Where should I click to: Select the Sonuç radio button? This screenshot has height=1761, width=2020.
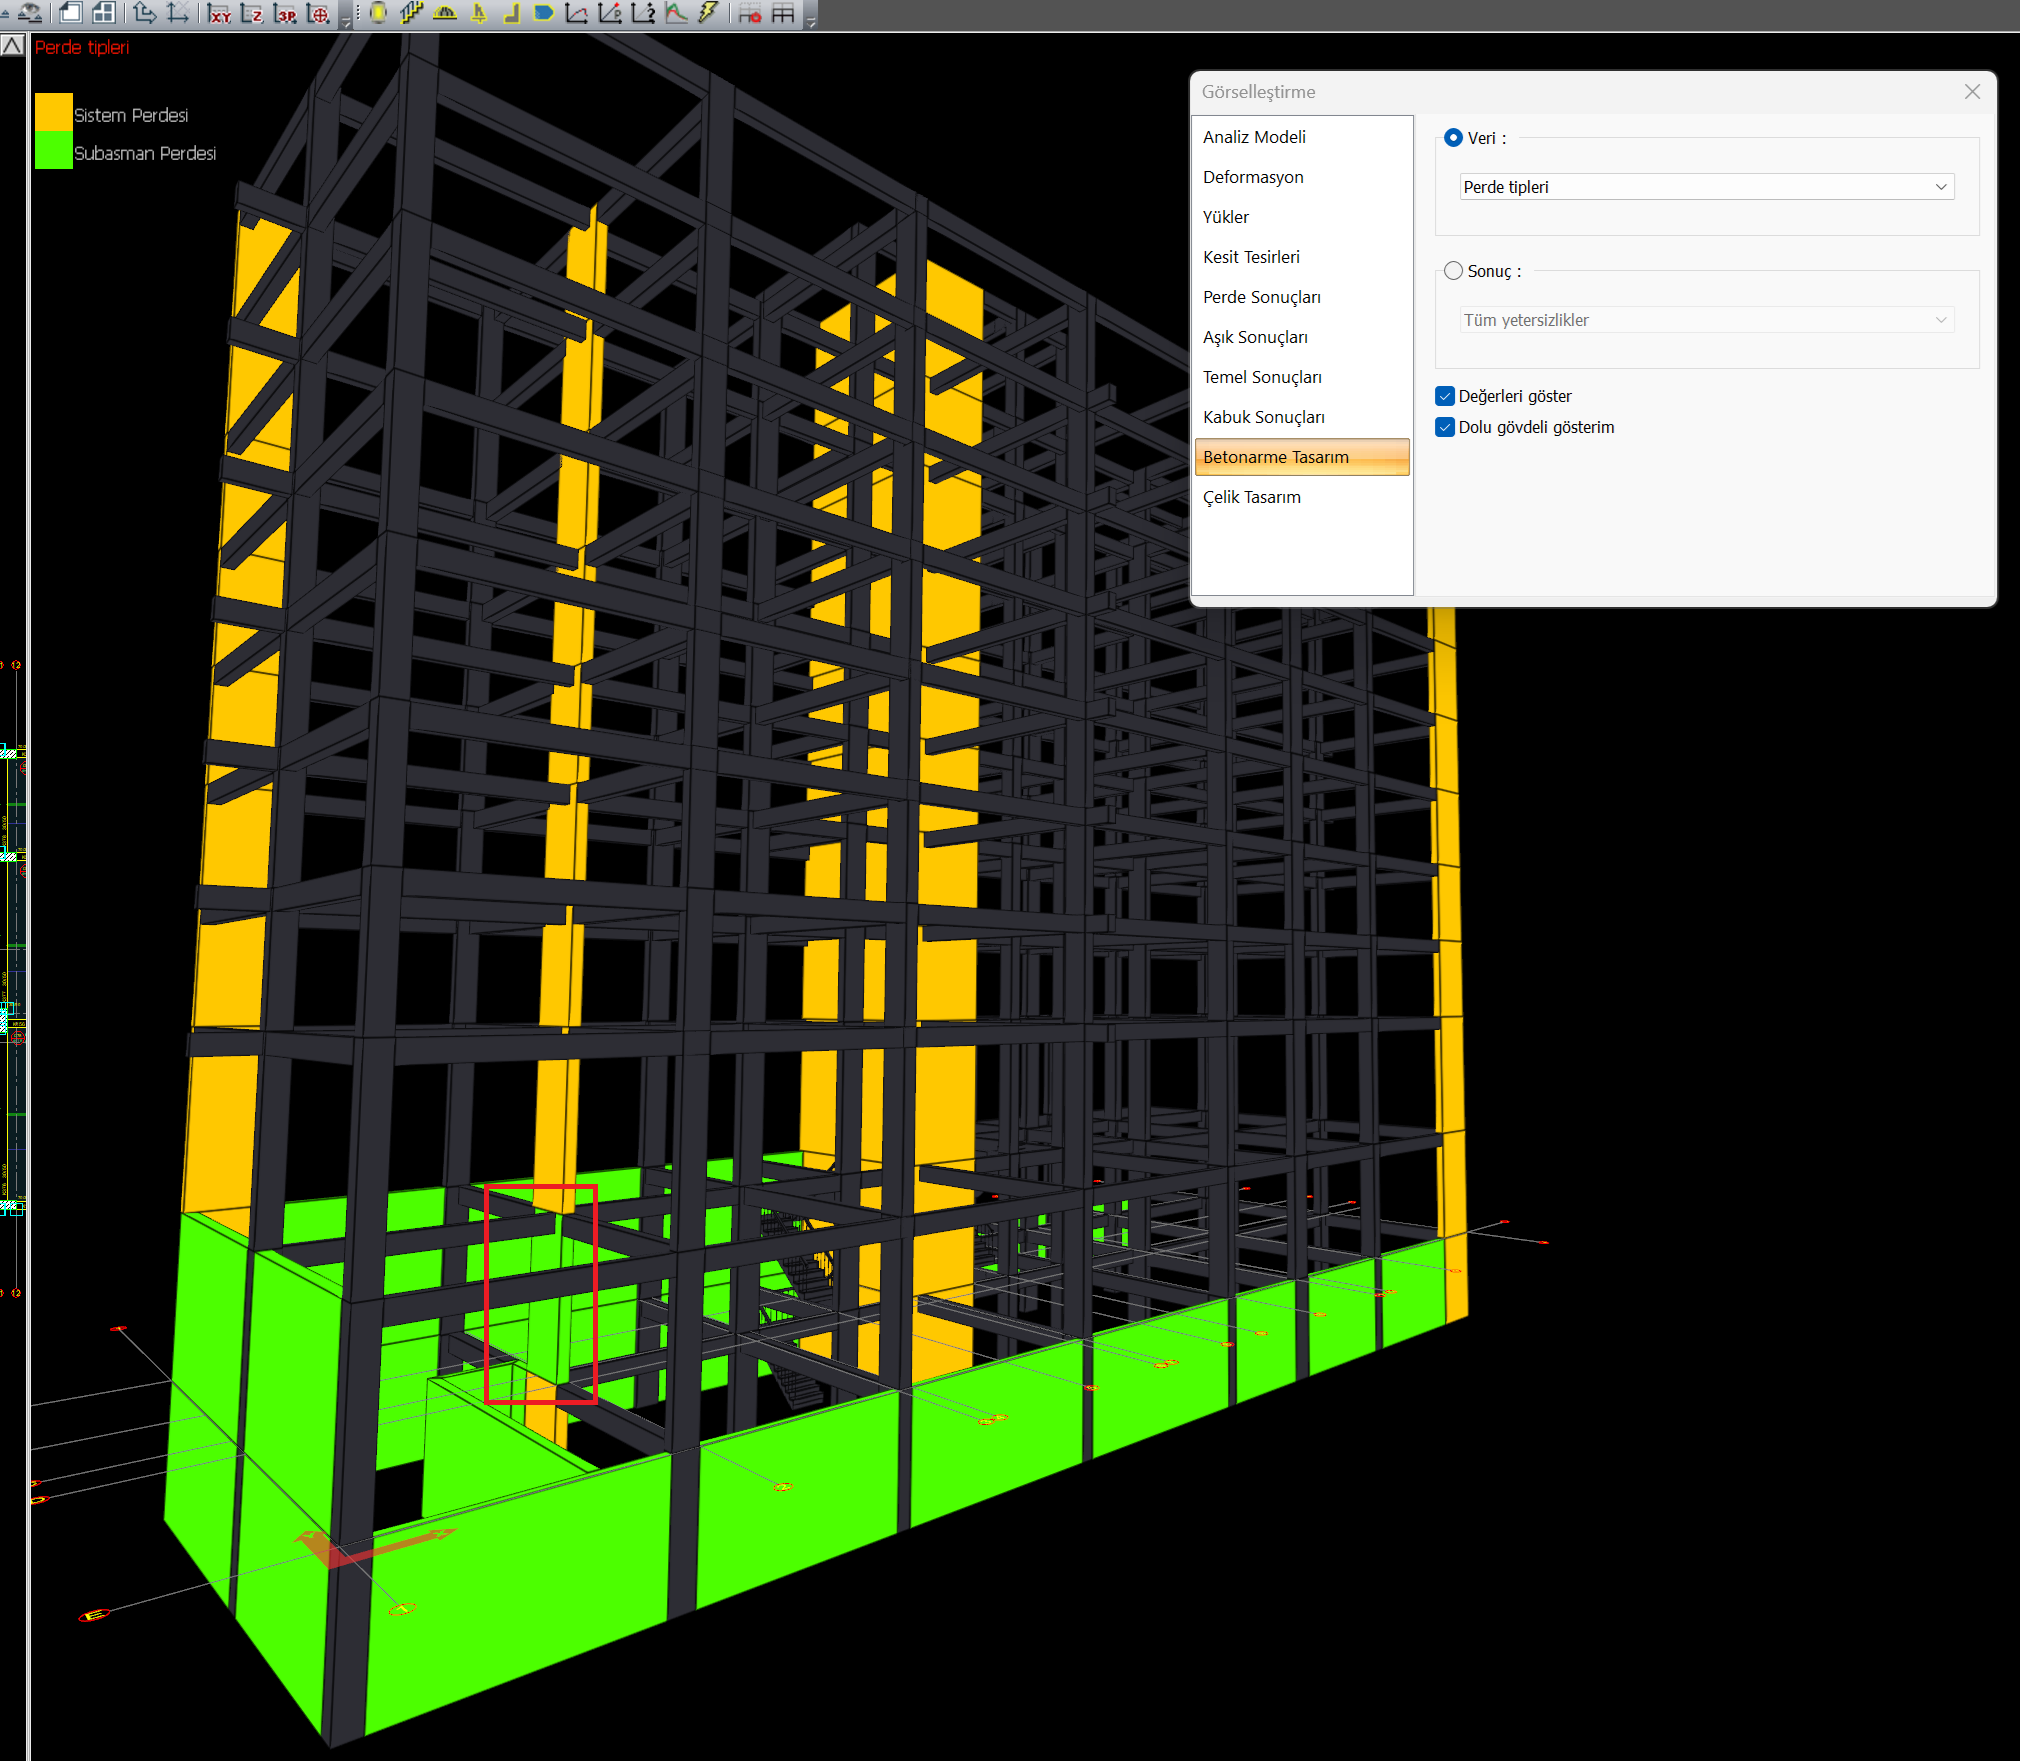click(x=1453, y=271)
